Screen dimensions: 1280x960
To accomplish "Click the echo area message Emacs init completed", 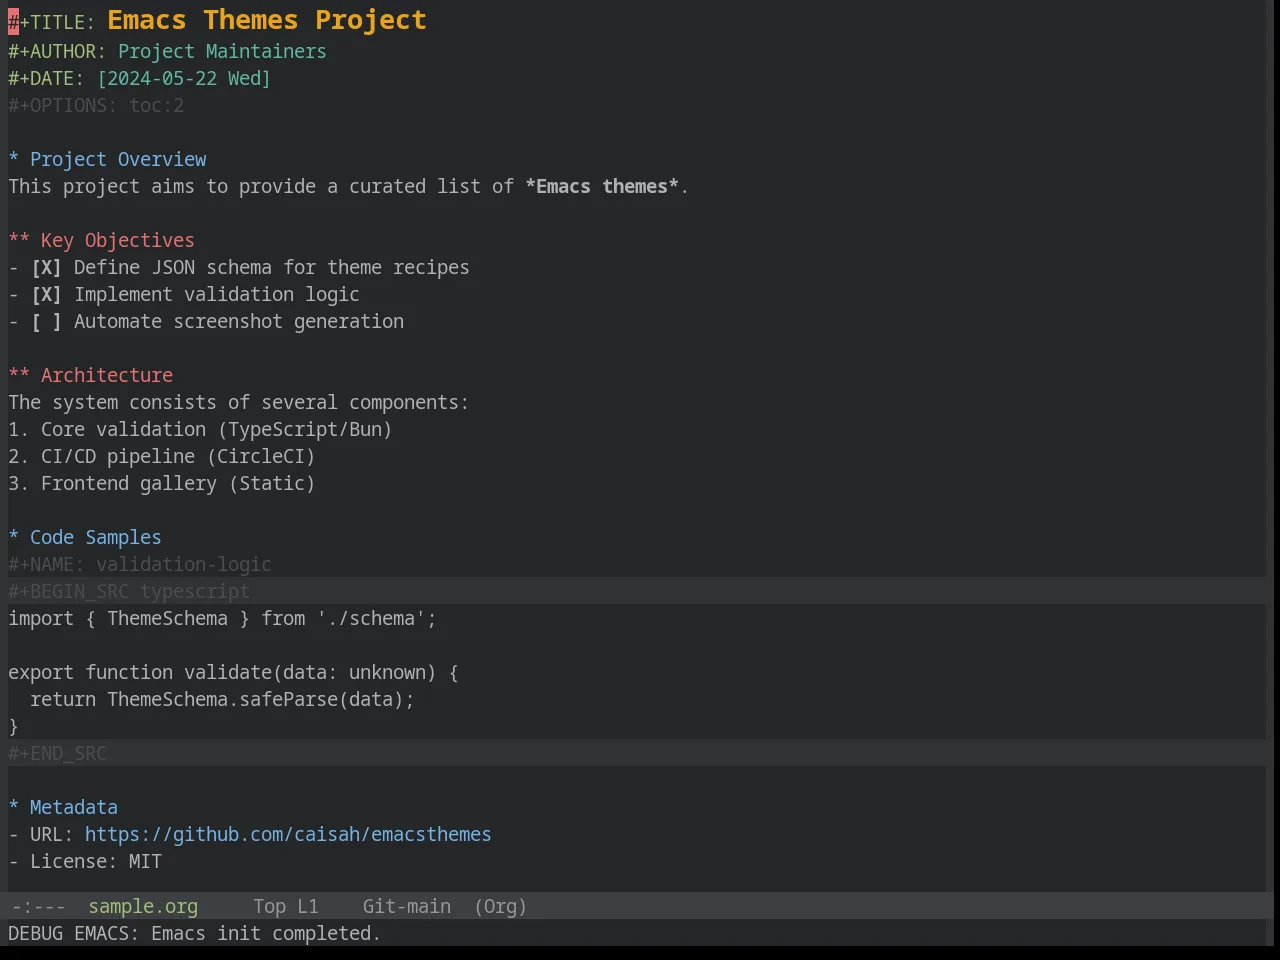I will coord(194,933).
